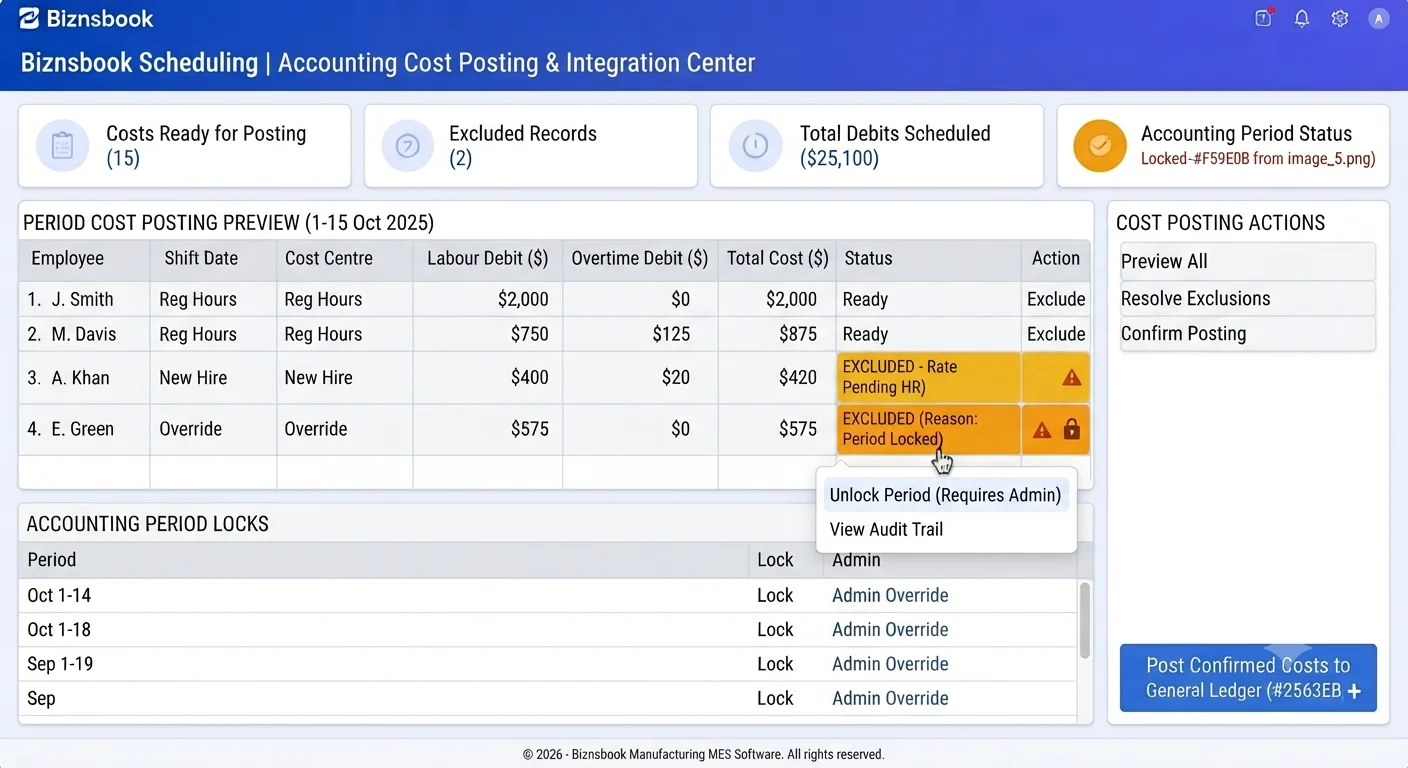The image size is (1408, 768).
Task: Click the Biznsbook logo icon
Action: point(30,18)
